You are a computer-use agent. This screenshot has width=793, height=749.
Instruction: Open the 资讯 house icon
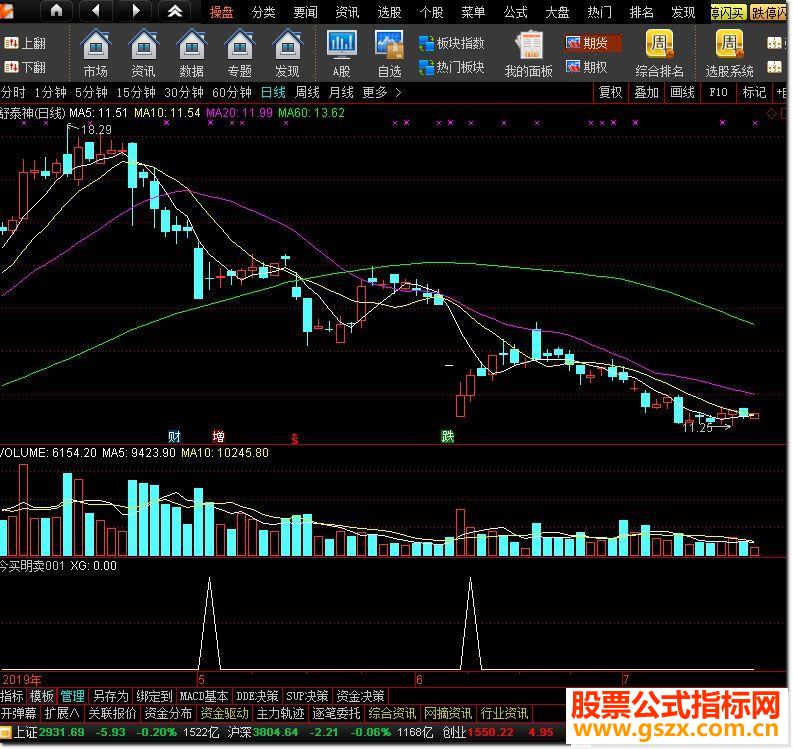pyautogui.click(x=144, y=53)
